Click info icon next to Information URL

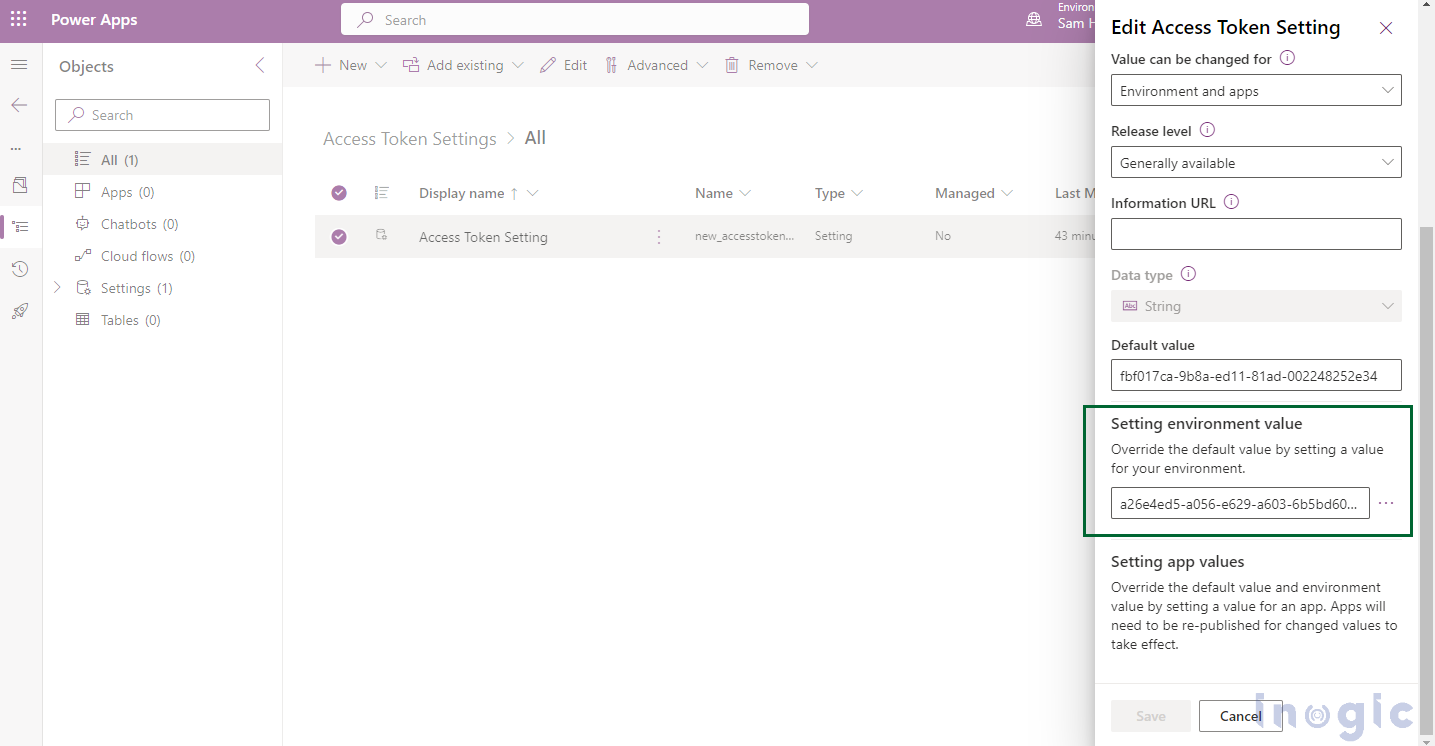tap(1231, 202)
